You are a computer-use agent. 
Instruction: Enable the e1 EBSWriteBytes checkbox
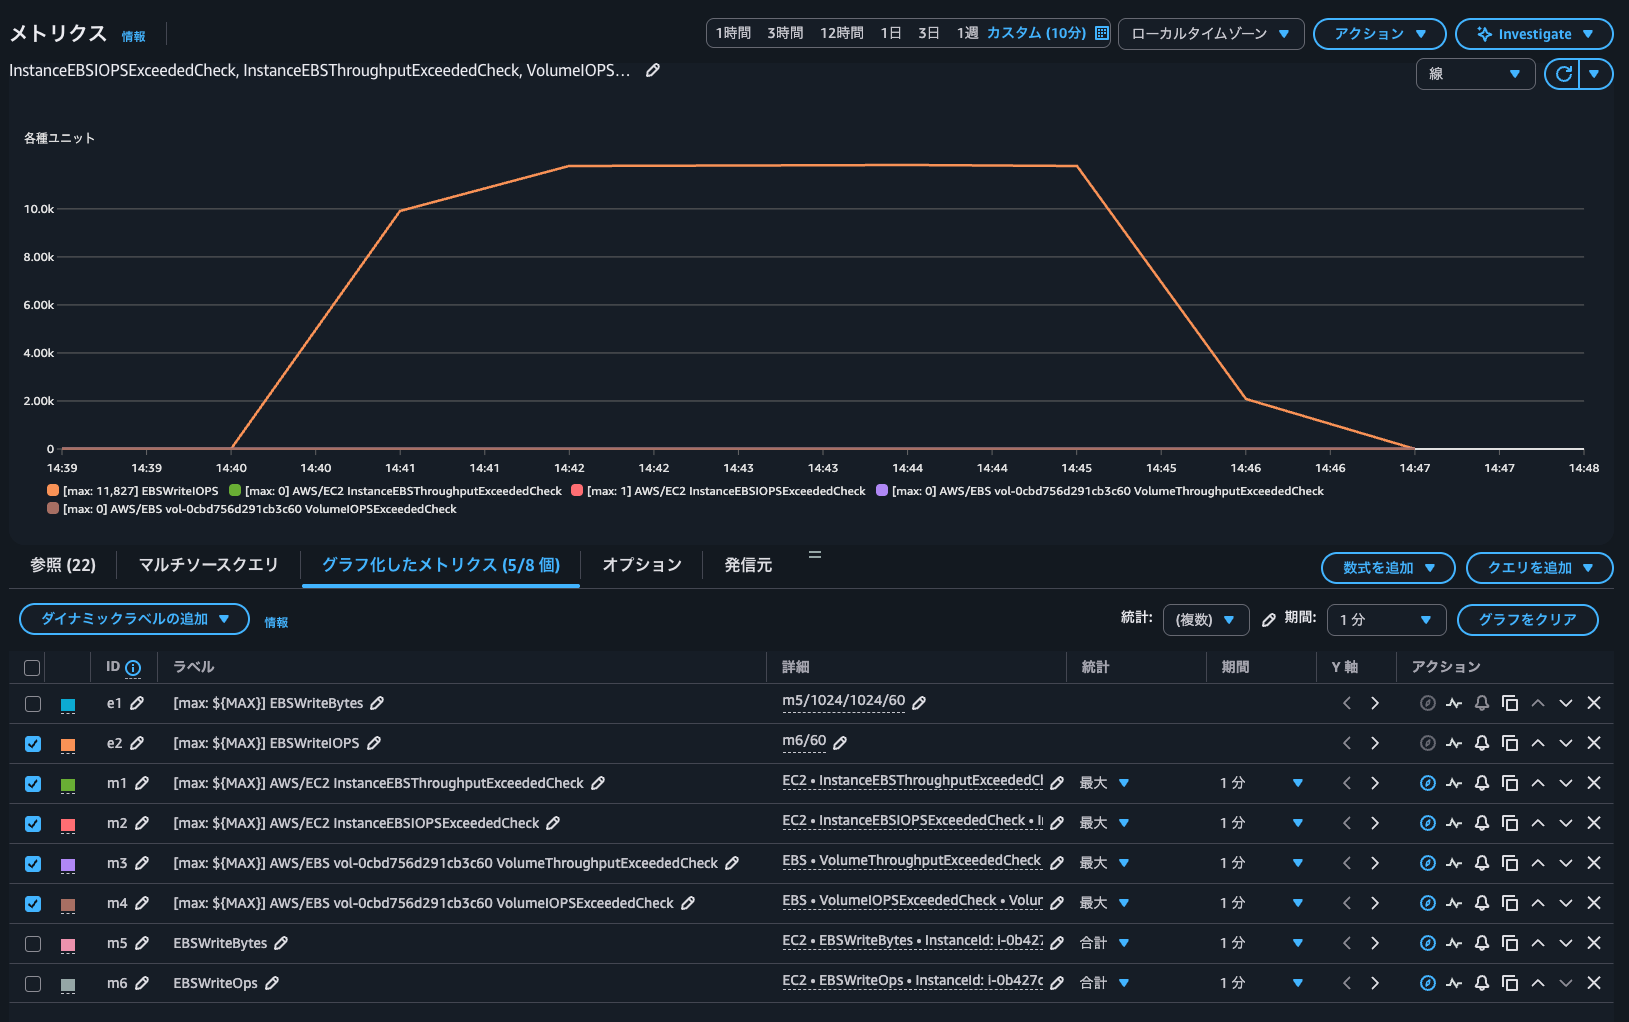(x=33, y=704)
